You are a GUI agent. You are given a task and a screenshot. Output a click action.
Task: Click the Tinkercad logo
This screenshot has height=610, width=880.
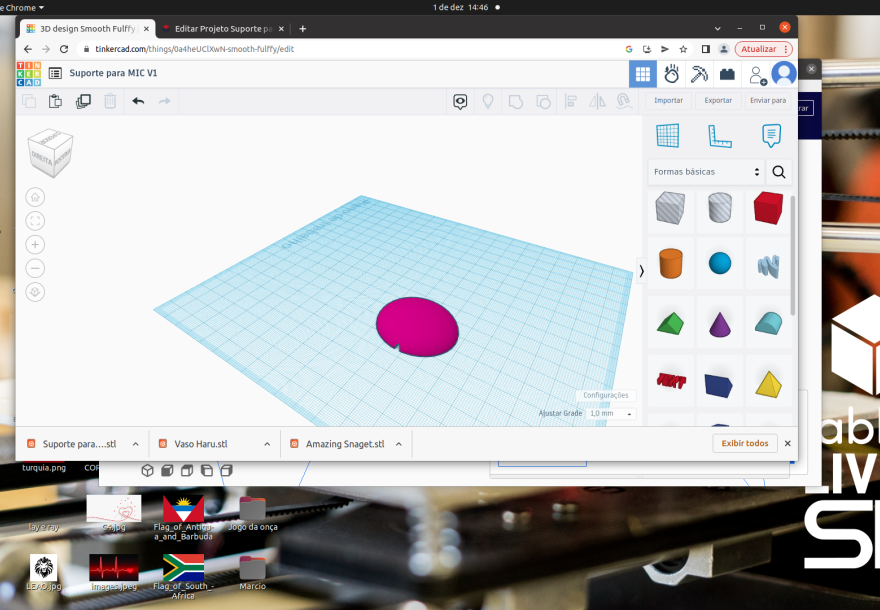[29, 74]
